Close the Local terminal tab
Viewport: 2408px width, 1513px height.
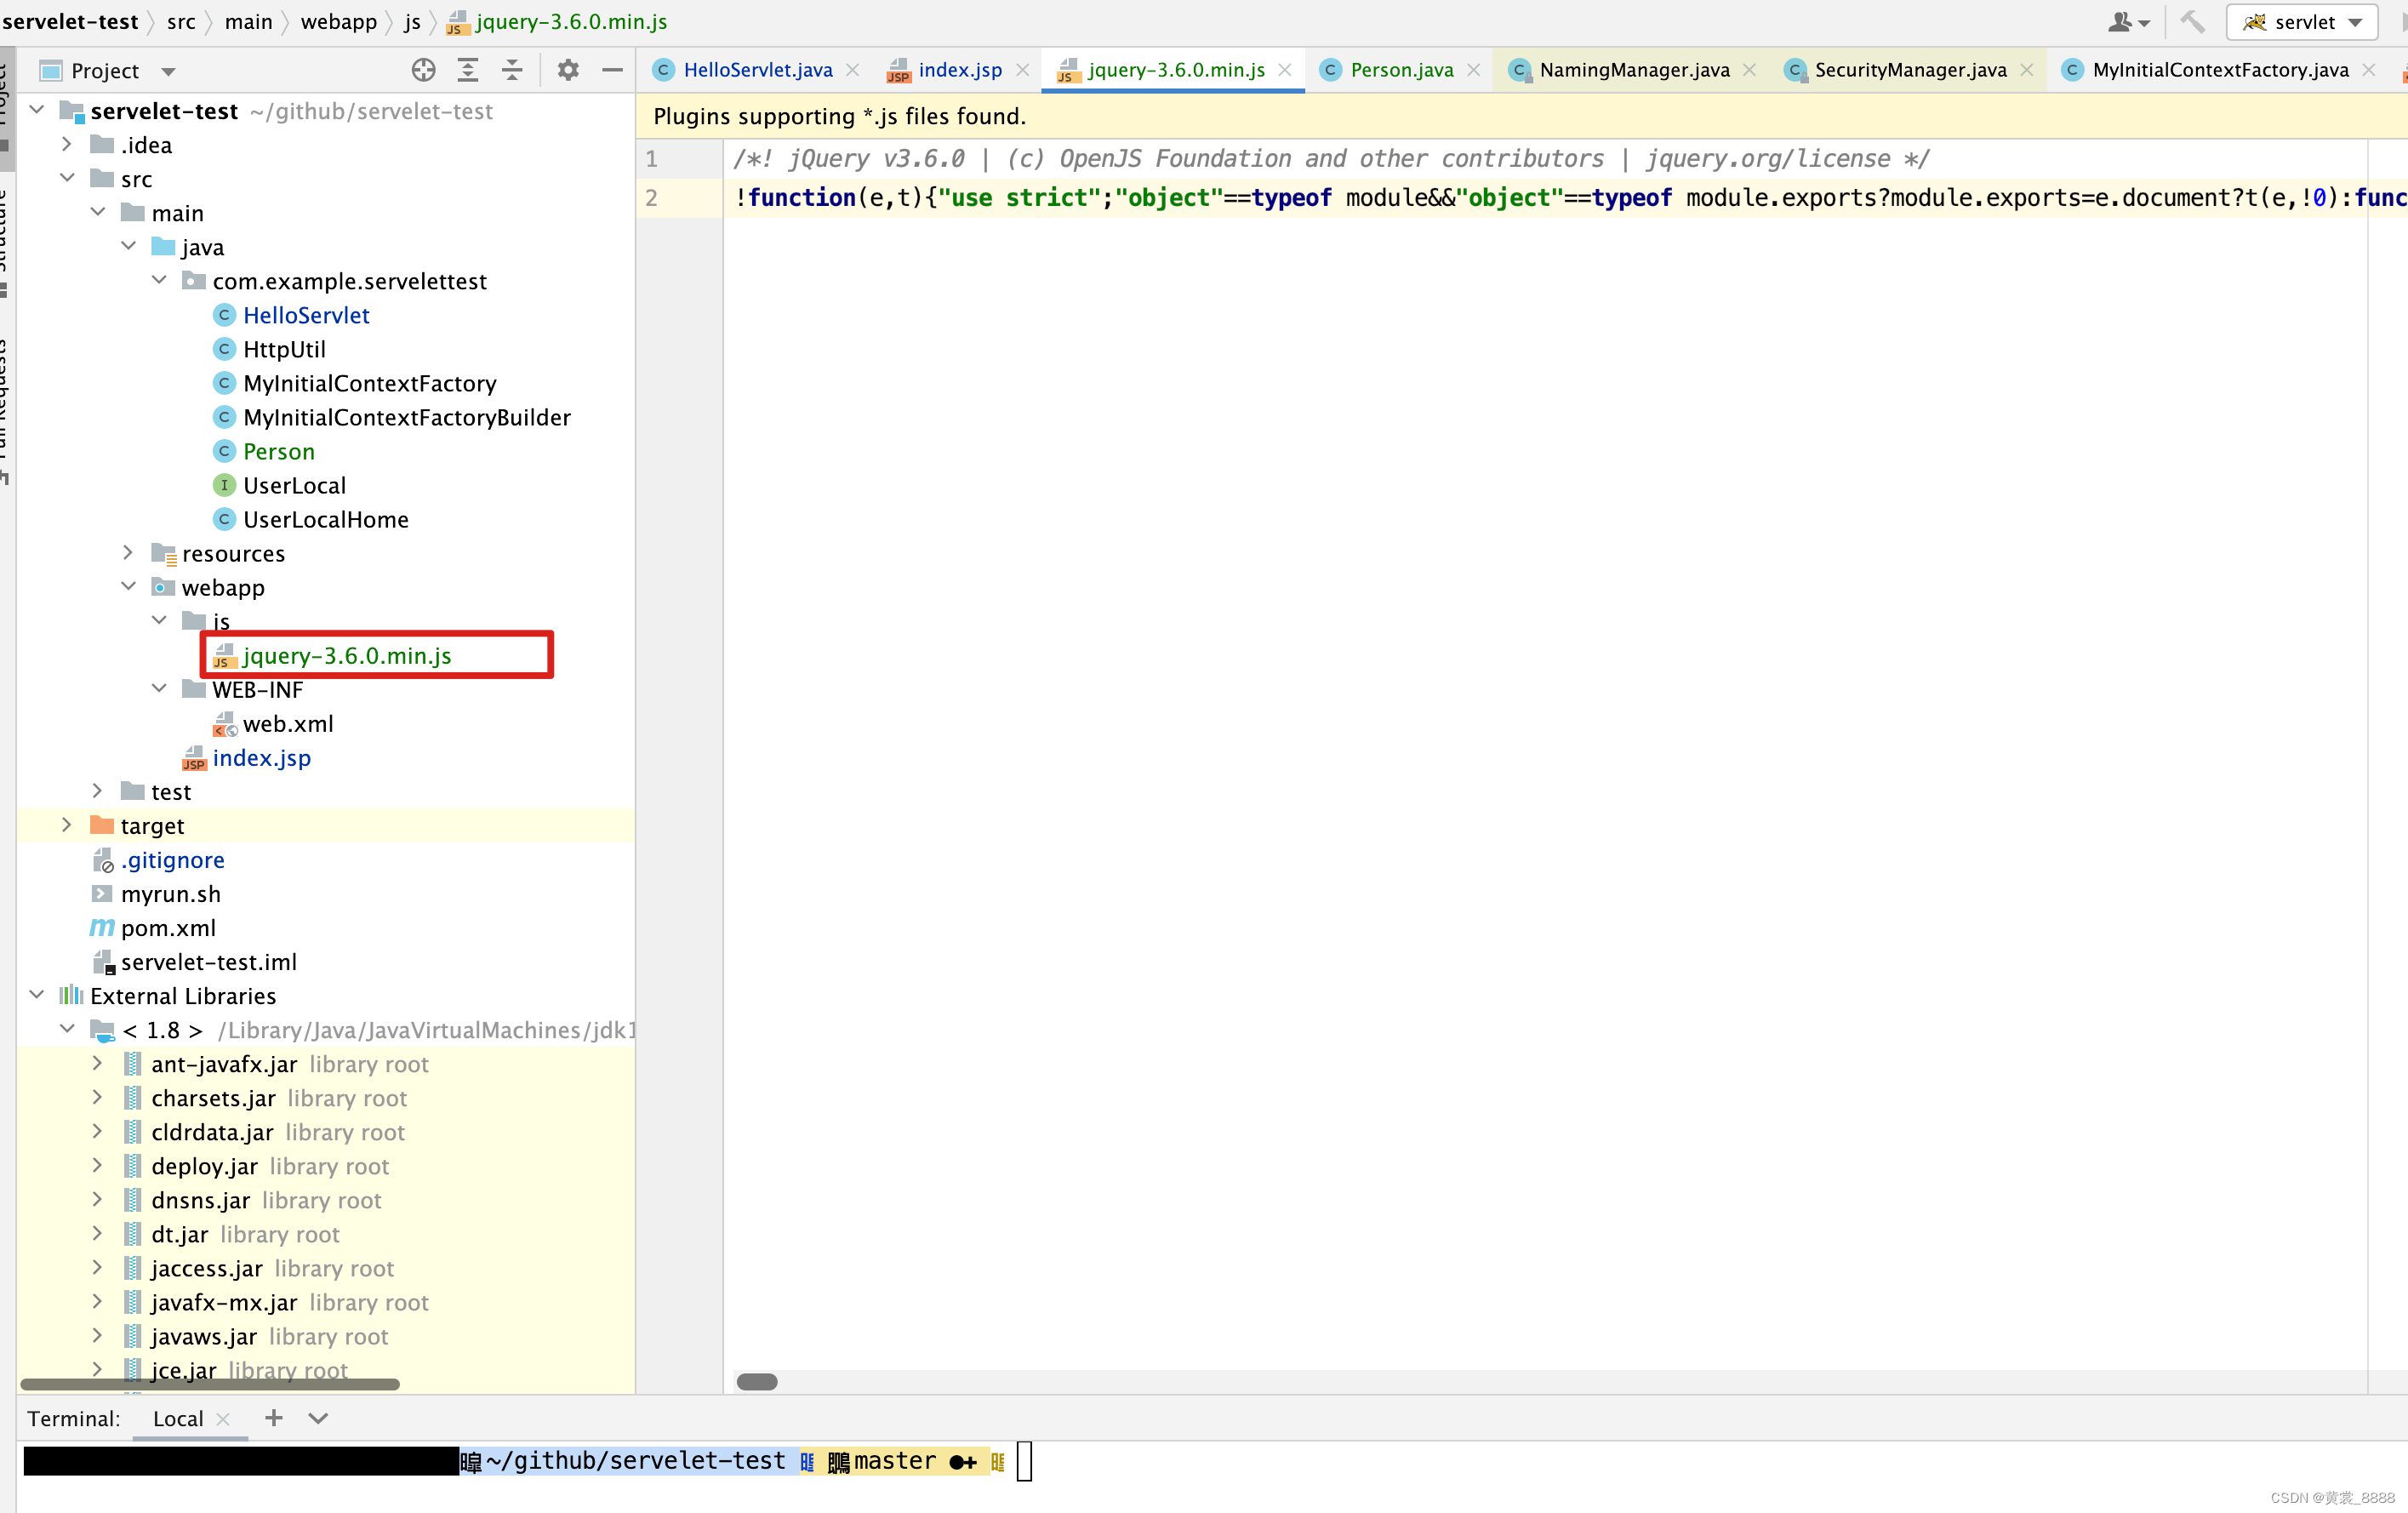tap(223, 1418)
